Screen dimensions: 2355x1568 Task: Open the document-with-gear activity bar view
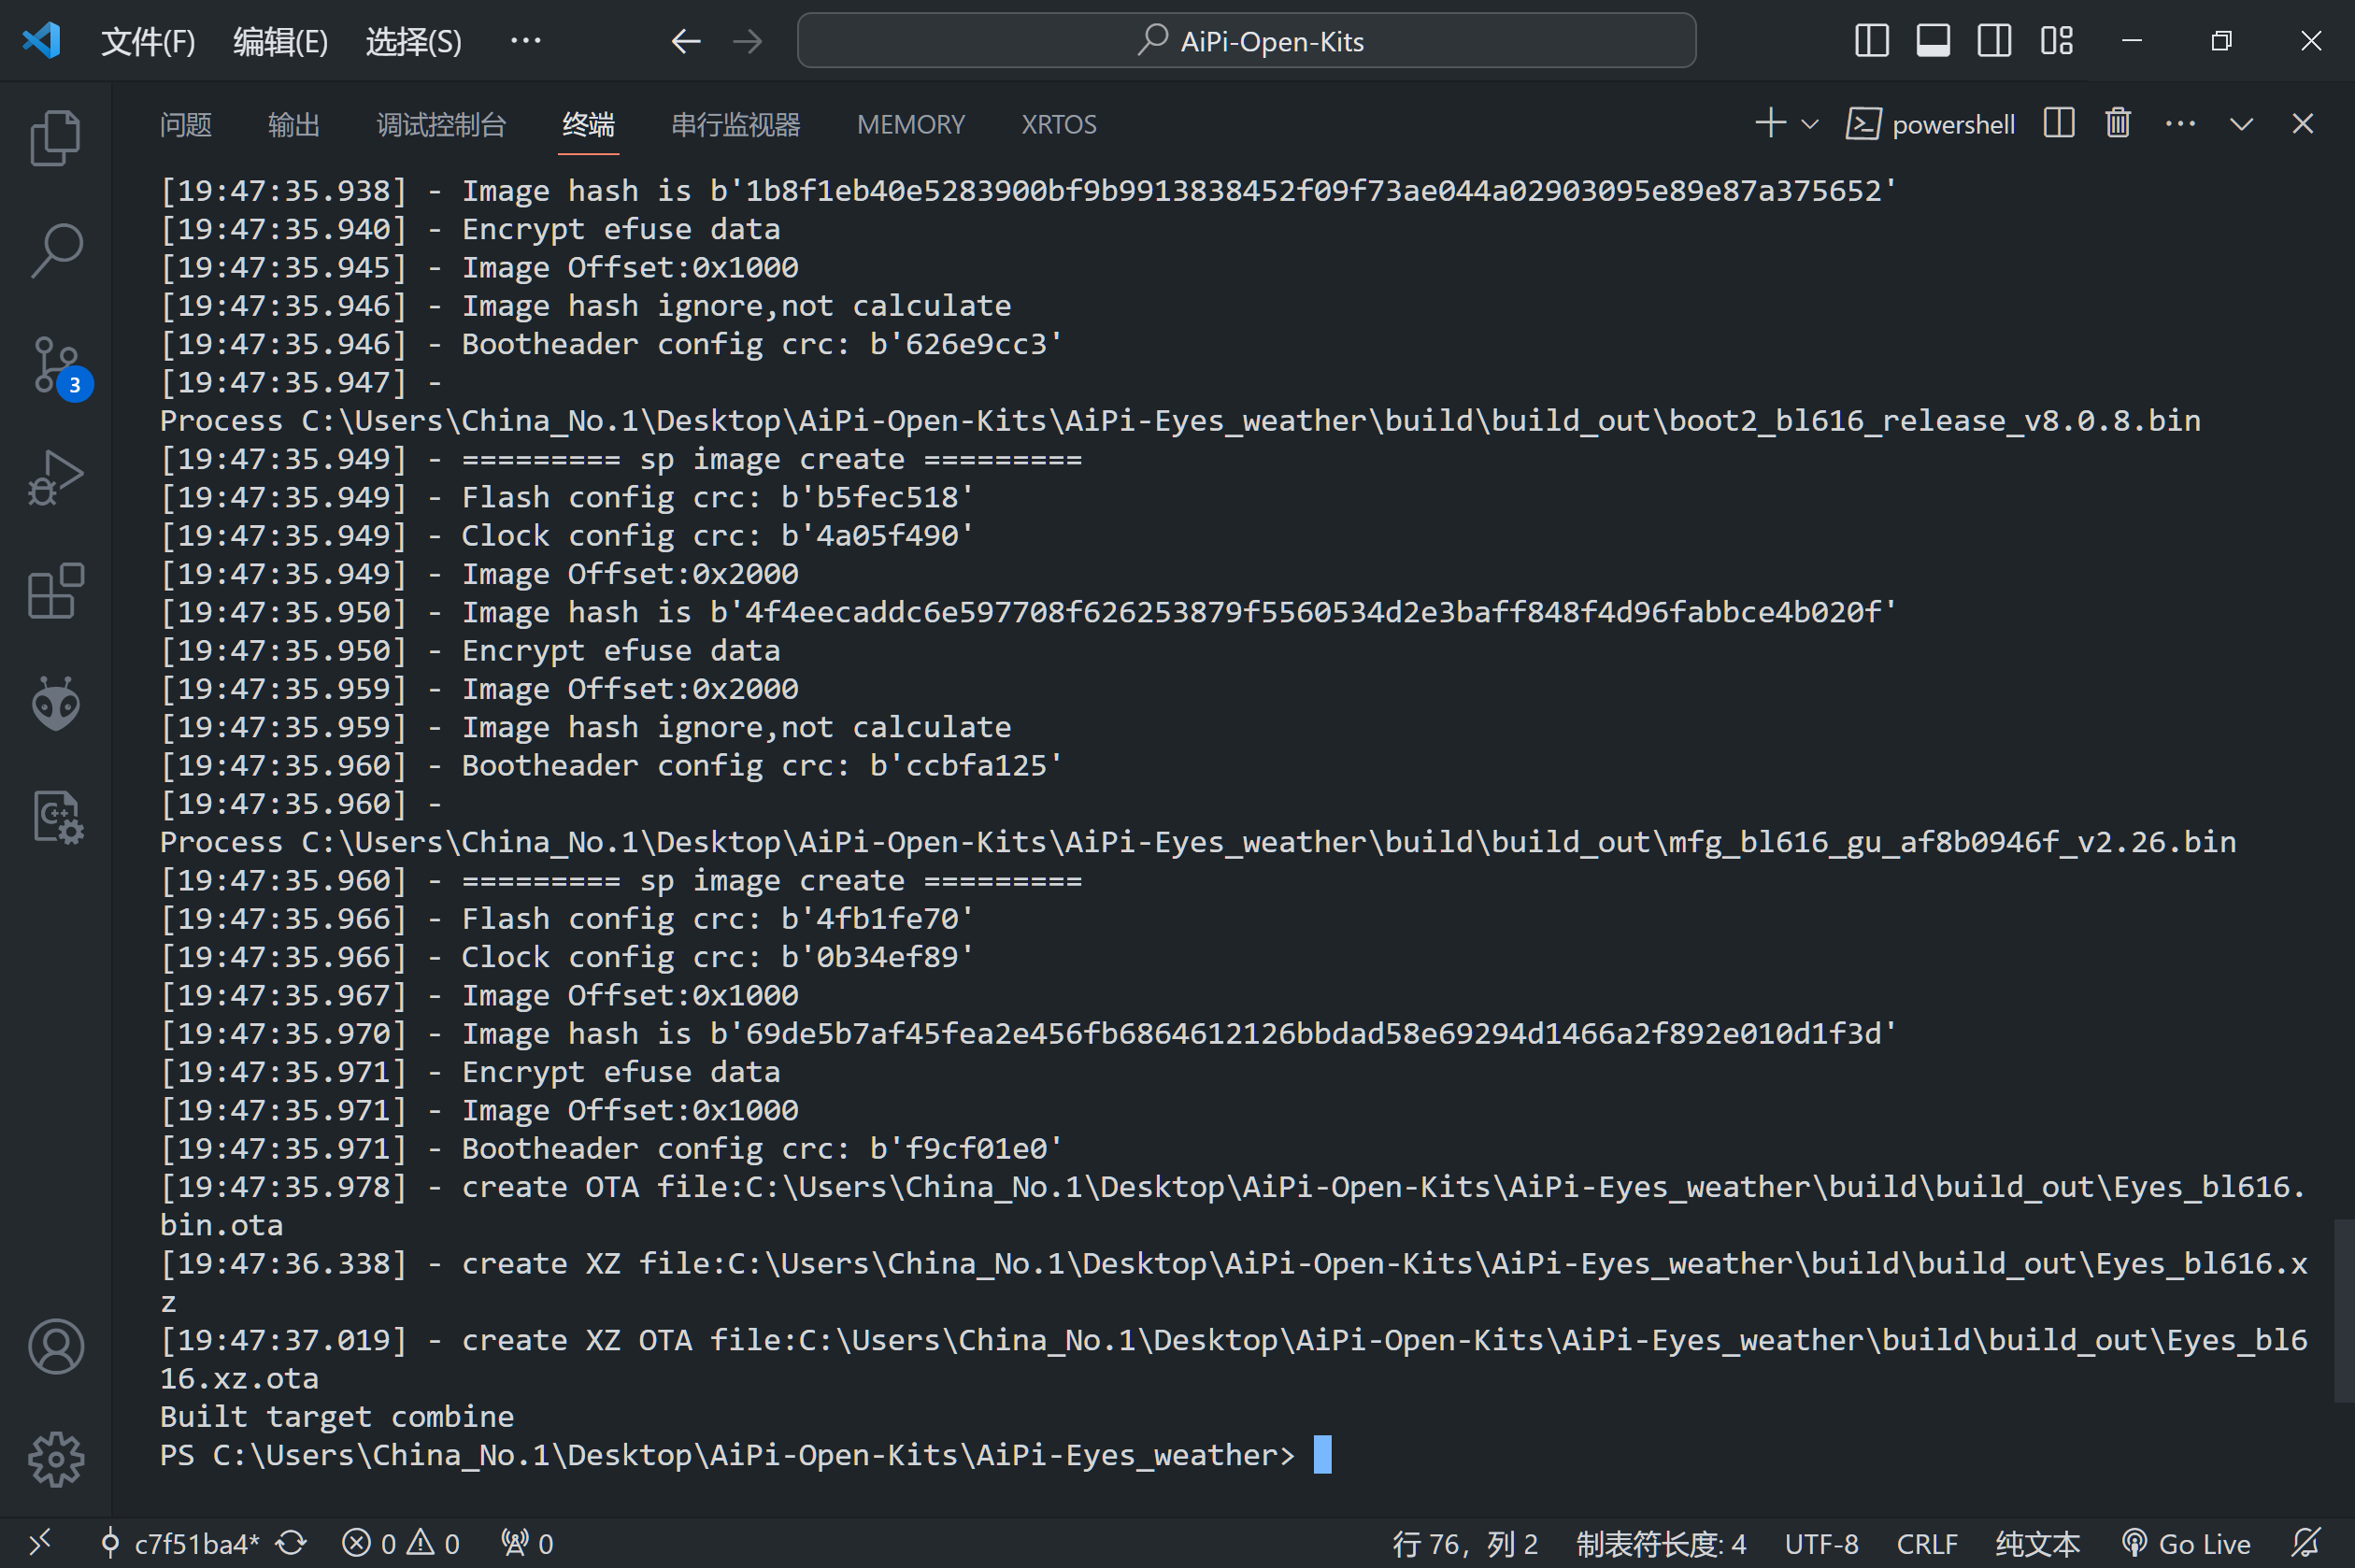(x=56, y=817)
